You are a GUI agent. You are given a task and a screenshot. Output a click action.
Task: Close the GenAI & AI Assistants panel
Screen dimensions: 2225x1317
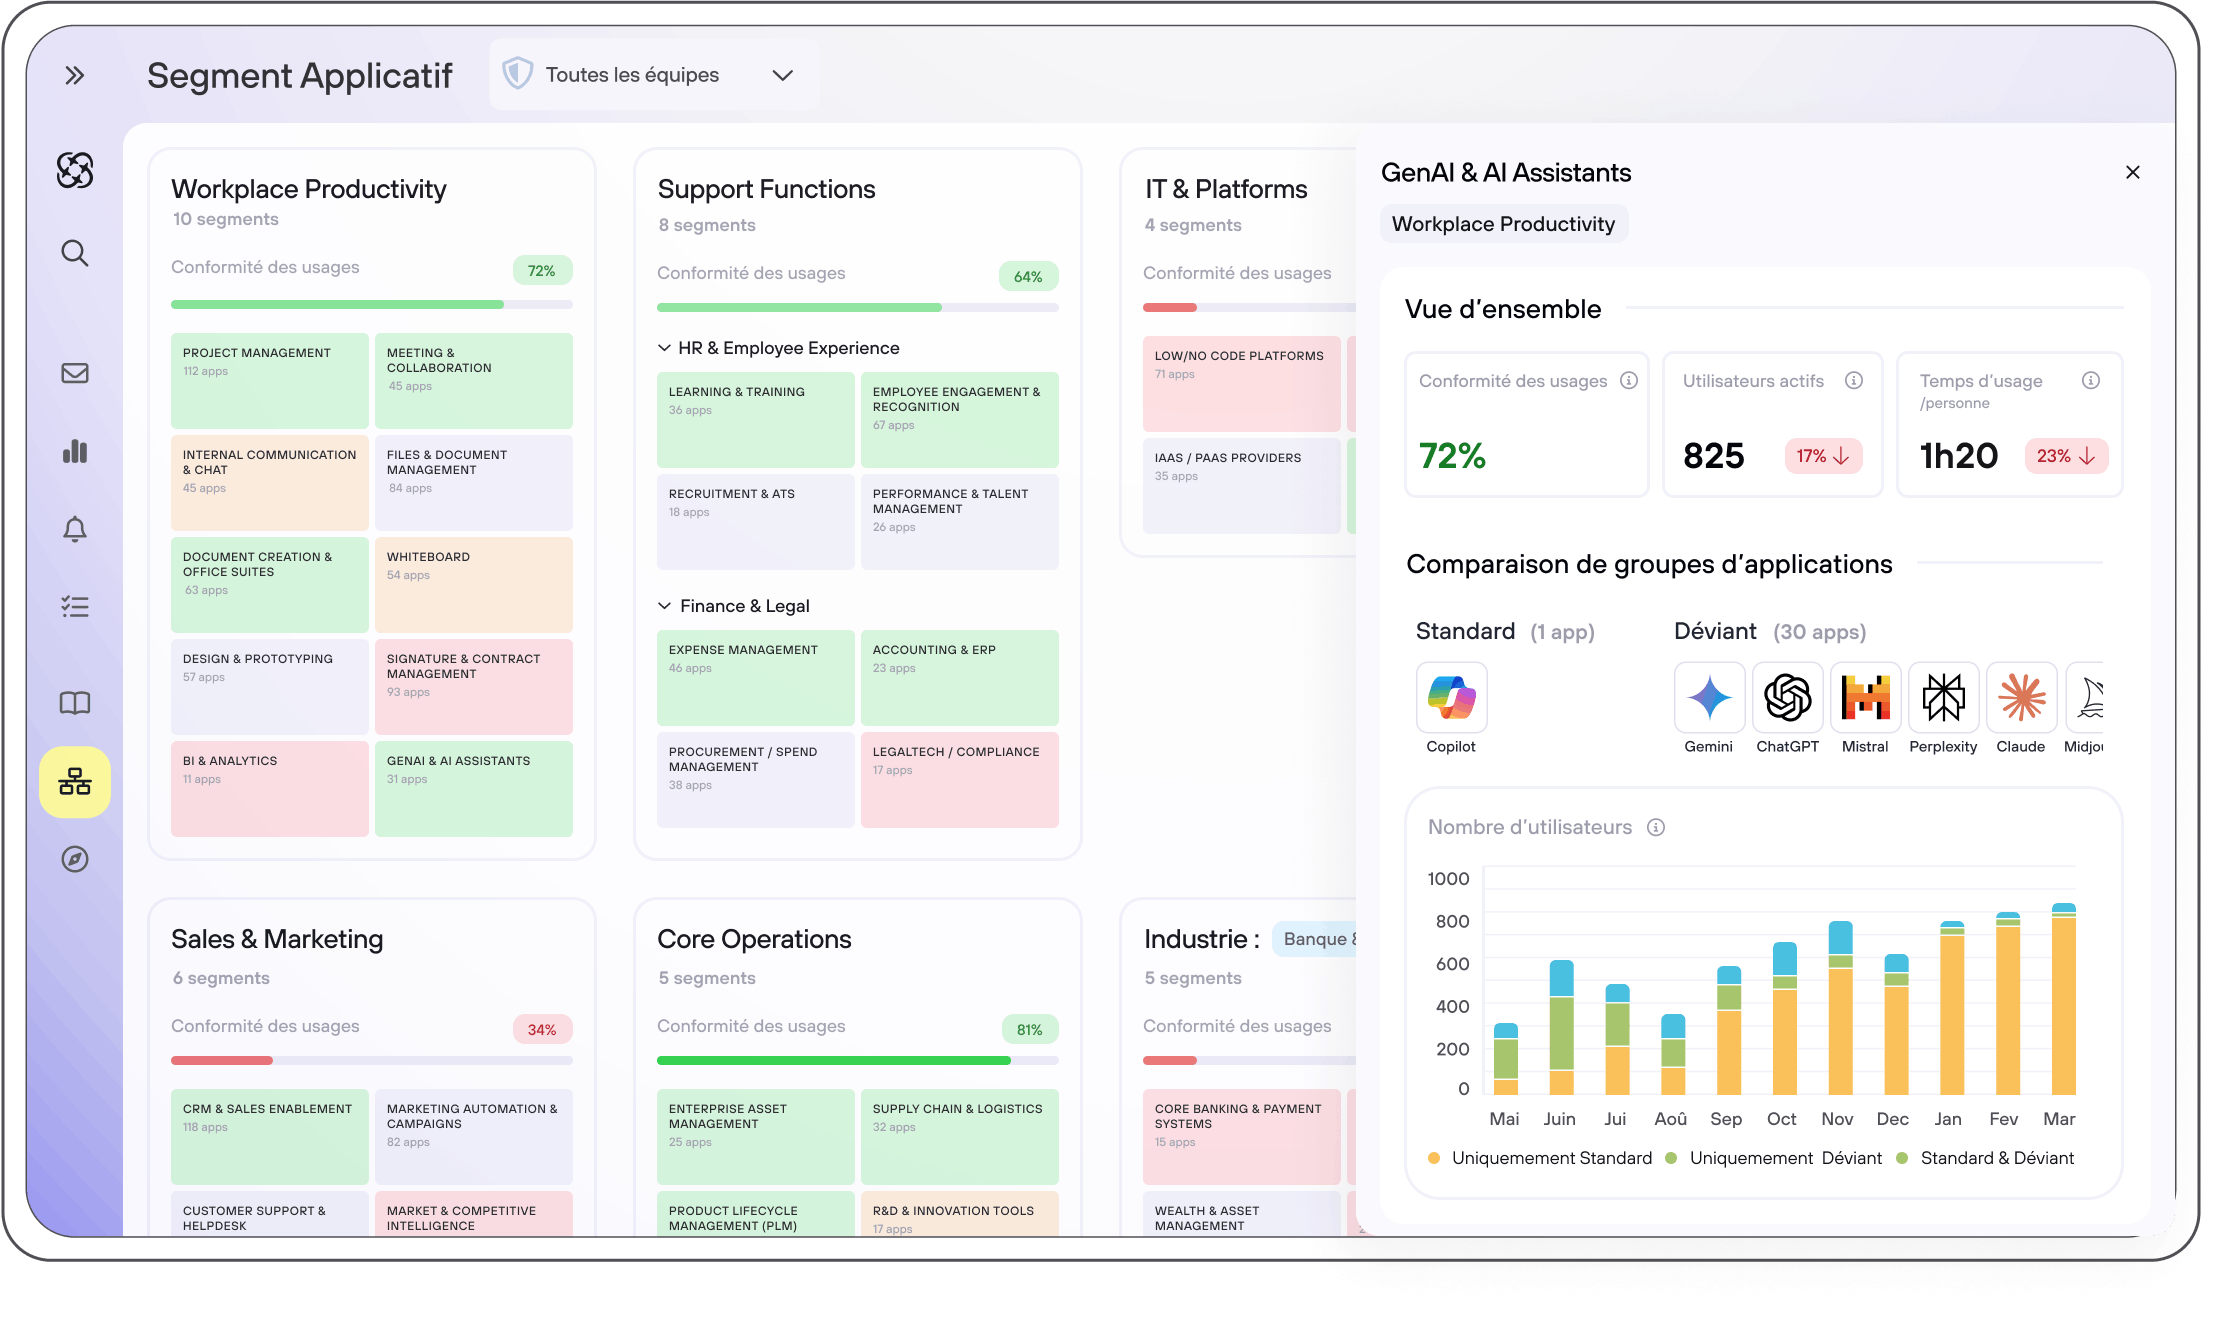click(2132, 172)
